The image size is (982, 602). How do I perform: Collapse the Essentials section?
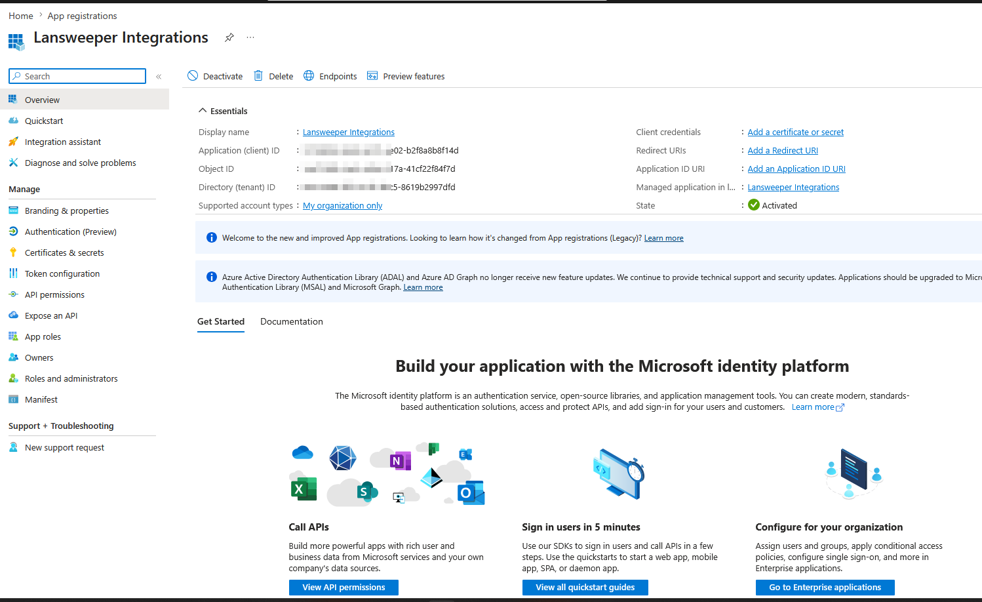click(x=223, y=111)
